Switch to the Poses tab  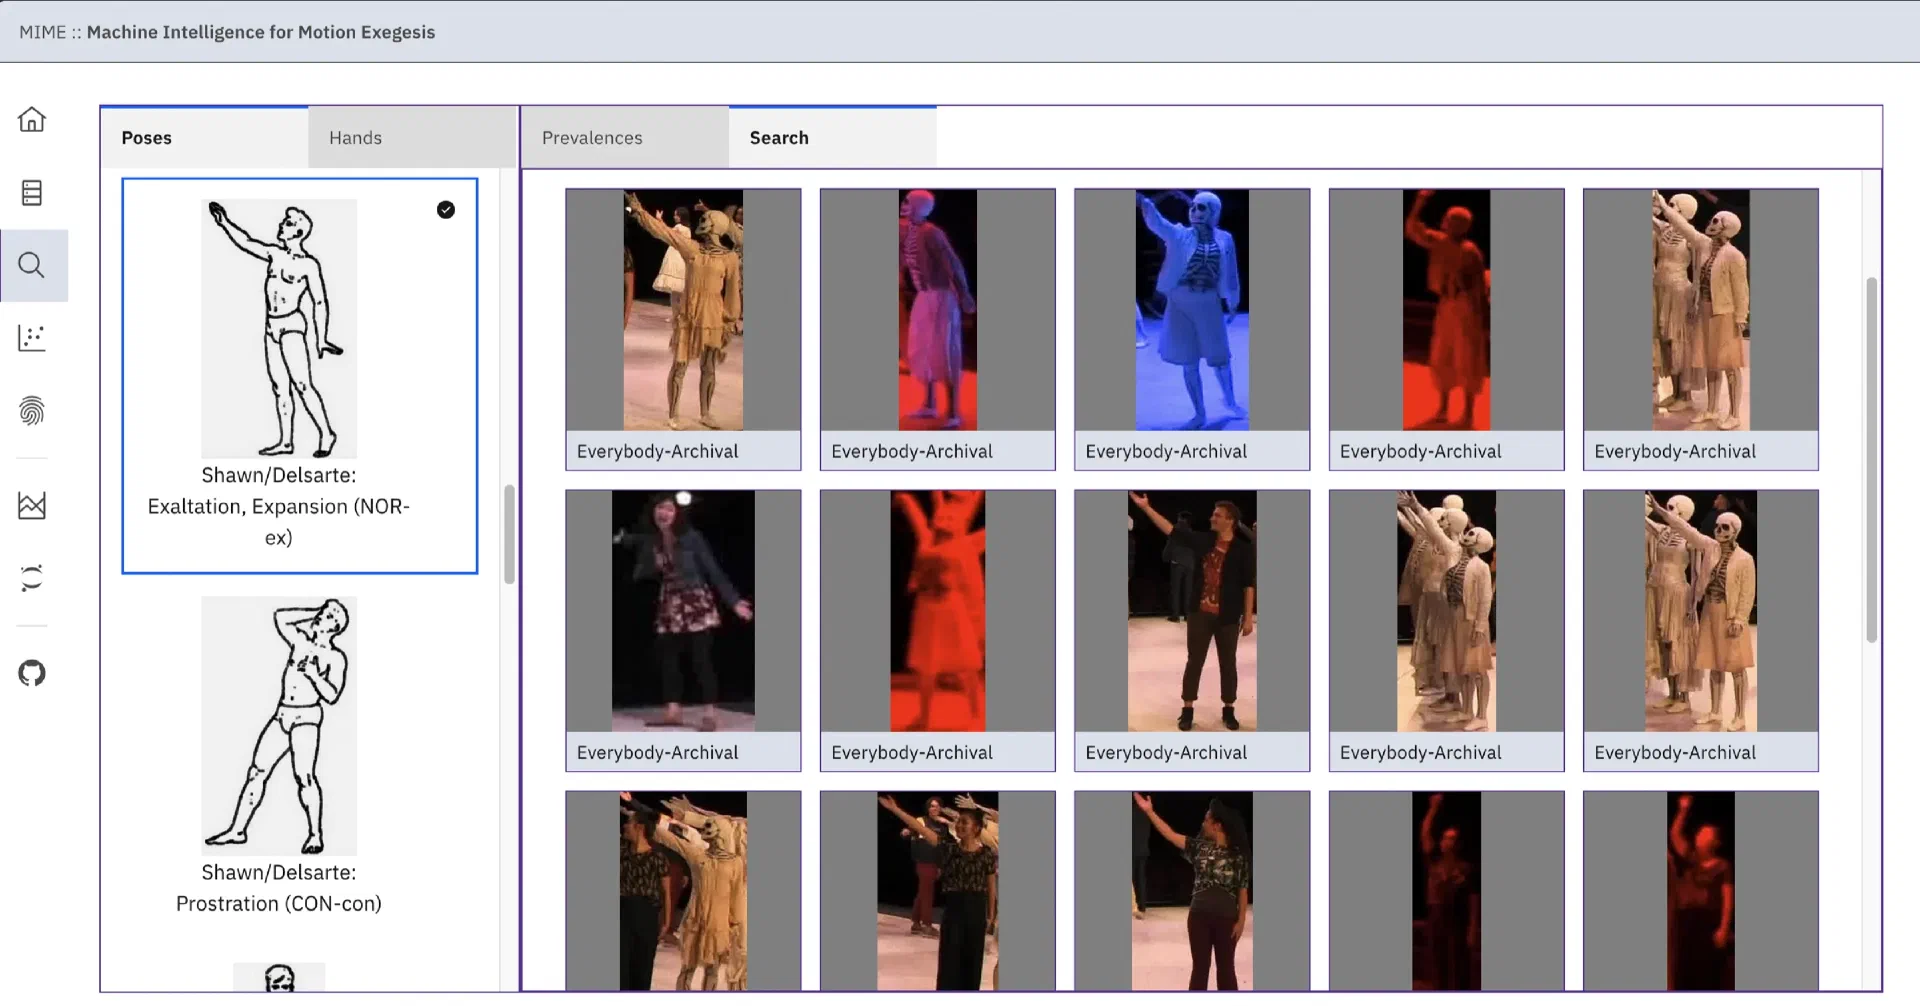[x=204, y=137]
